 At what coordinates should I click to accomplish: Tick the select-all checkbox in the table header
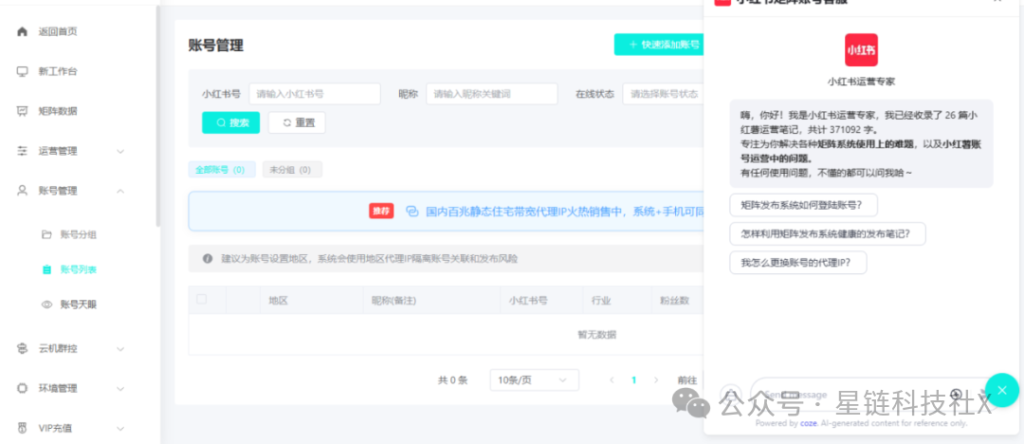201,299
